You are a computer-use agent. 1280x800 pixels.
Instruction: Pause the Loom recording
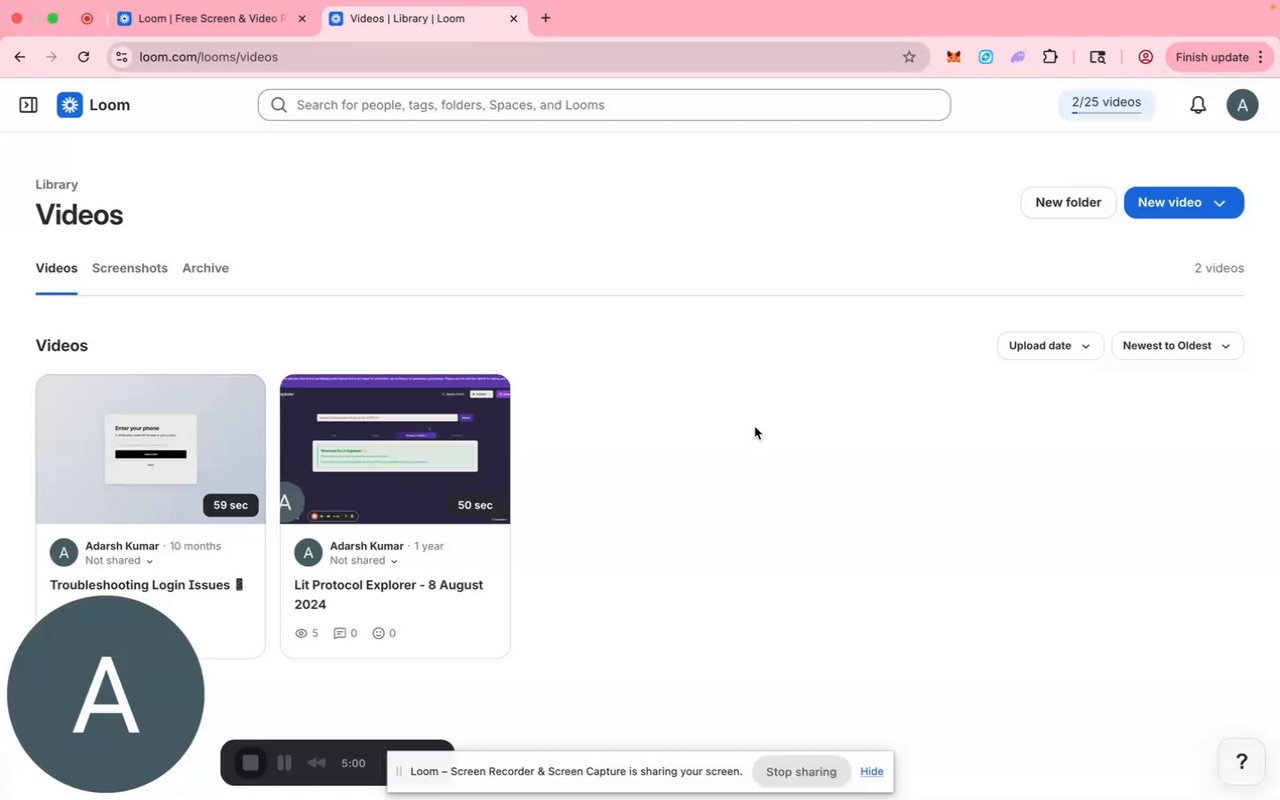click(284, 763)
